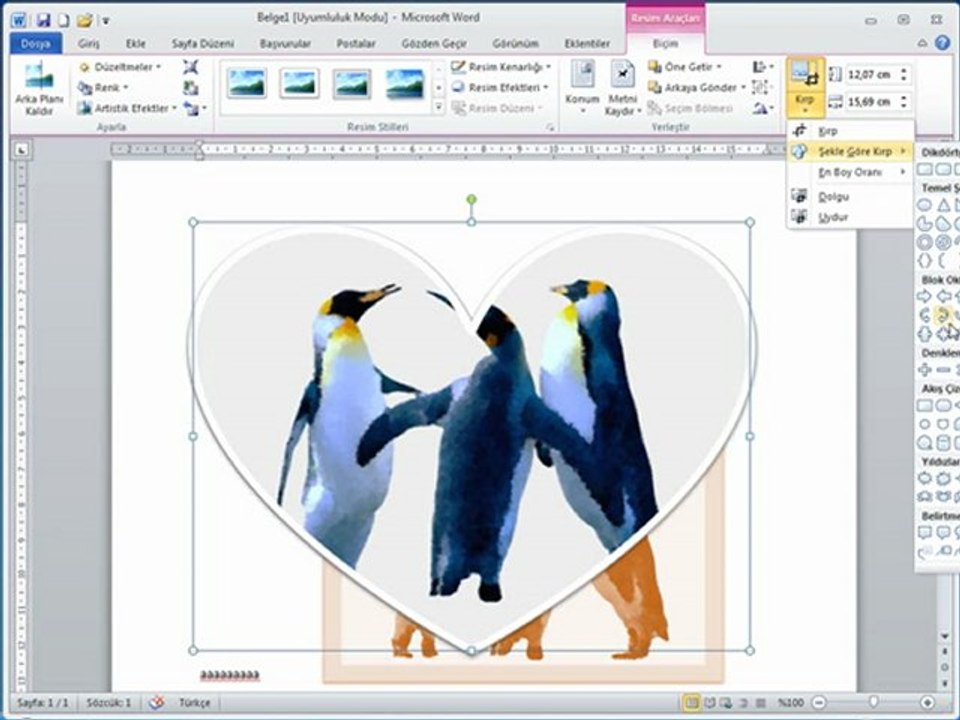Click the Print Layout view icon
Image resolution: width=960 pixels, height=720 pixels.
click(x=692, y=702)
